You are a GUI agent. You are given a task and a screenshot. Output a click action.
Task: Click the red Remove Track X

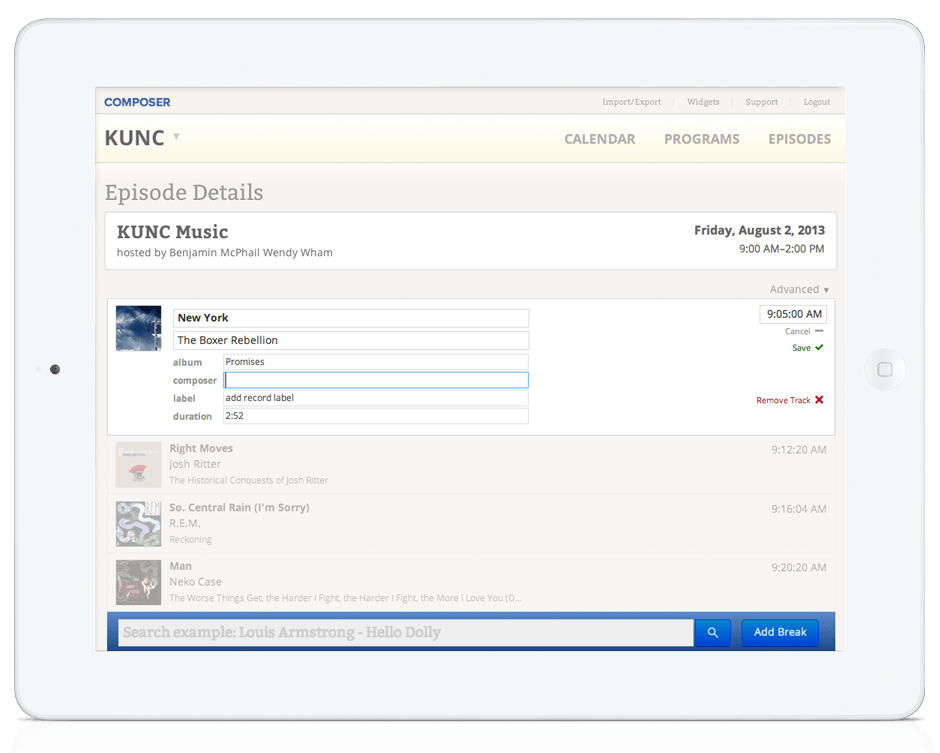tap(819, 400)
